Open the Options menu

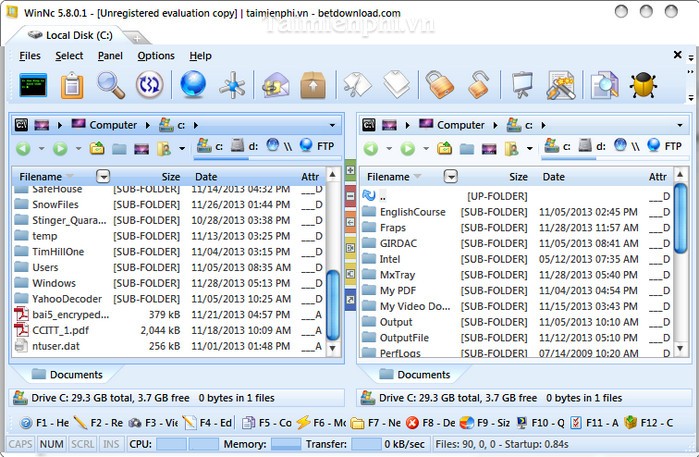coord(156,56)
